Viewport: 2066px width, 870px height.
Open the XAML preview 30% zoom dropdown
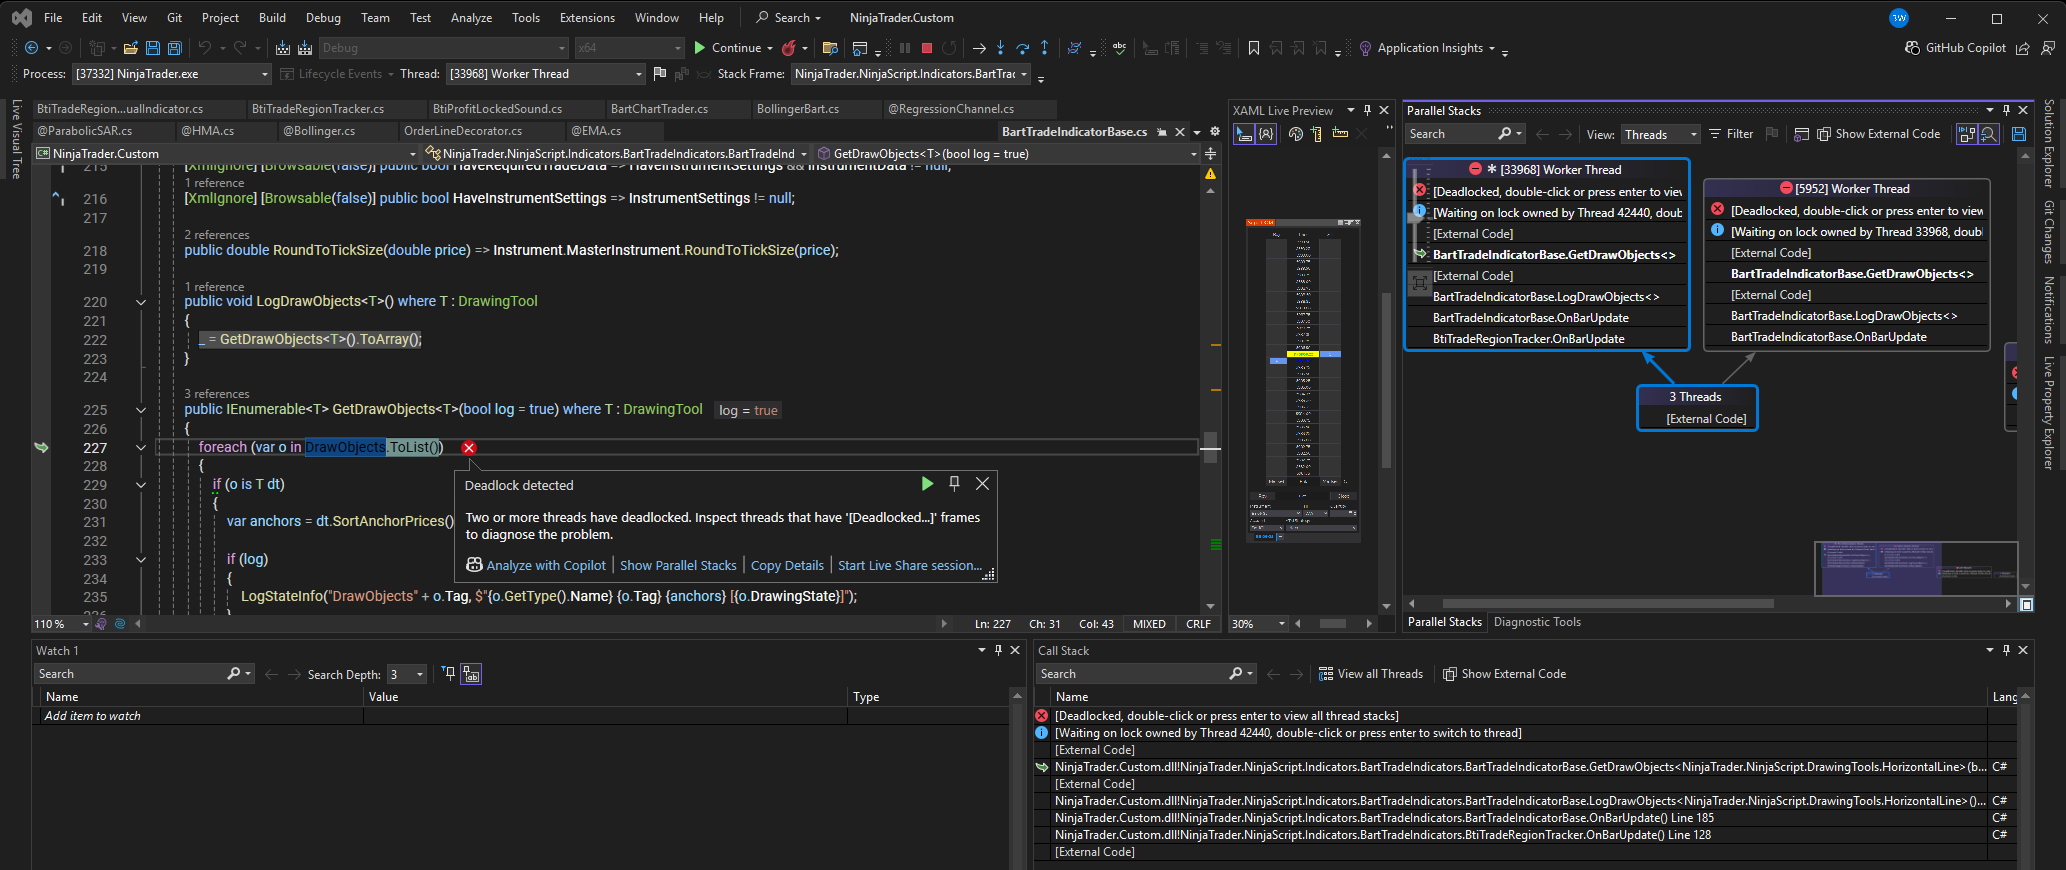[1259, 624]
